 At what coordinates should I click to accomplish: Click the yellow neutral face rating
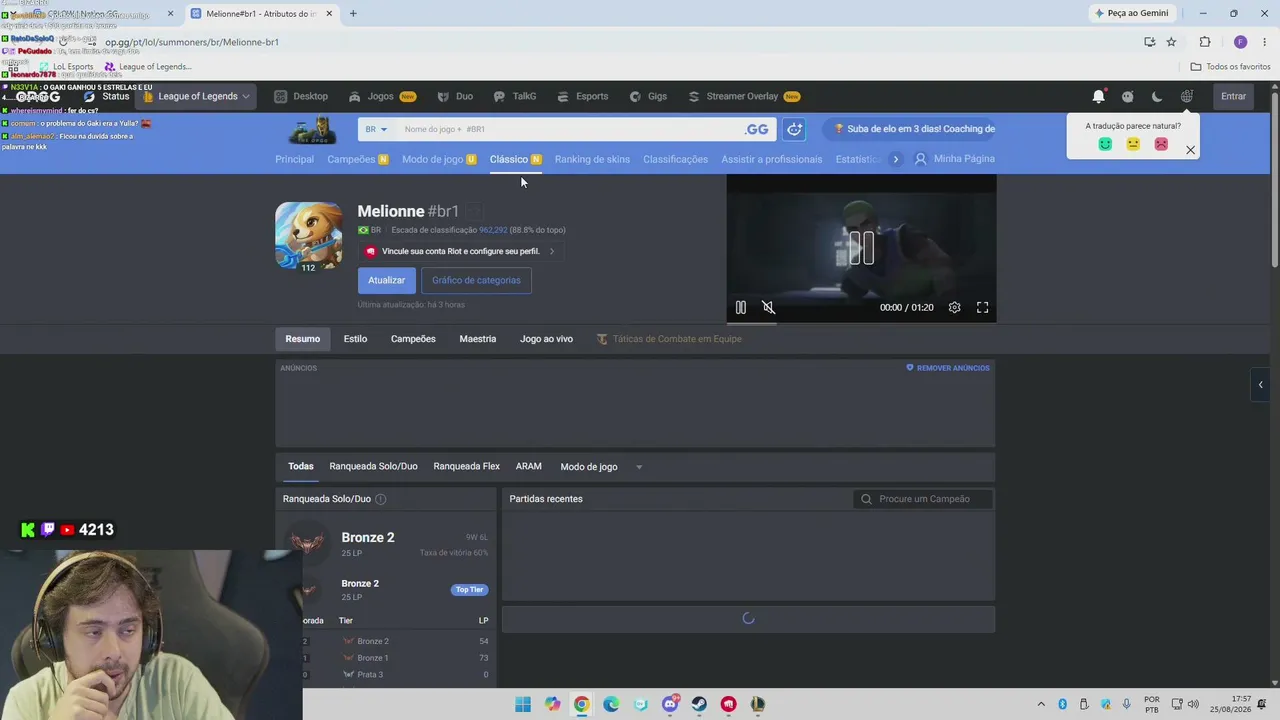1133,144
